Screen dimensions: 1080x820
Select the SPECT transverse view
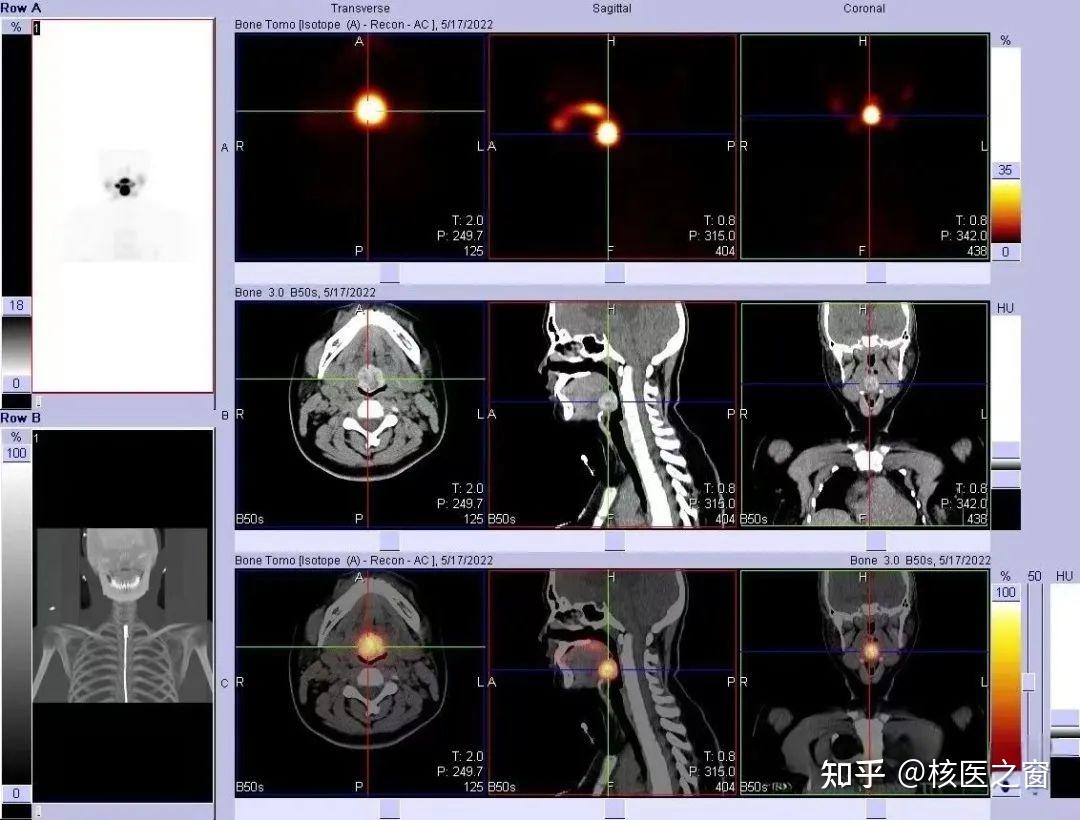360,147
